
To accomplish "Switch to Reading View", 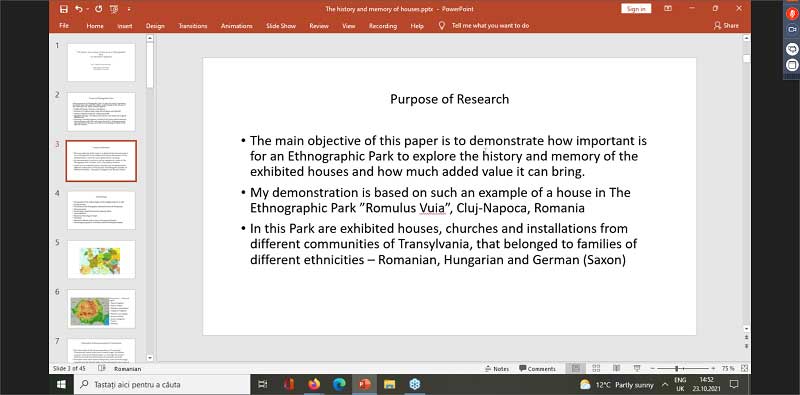I will tap(616, 368).
